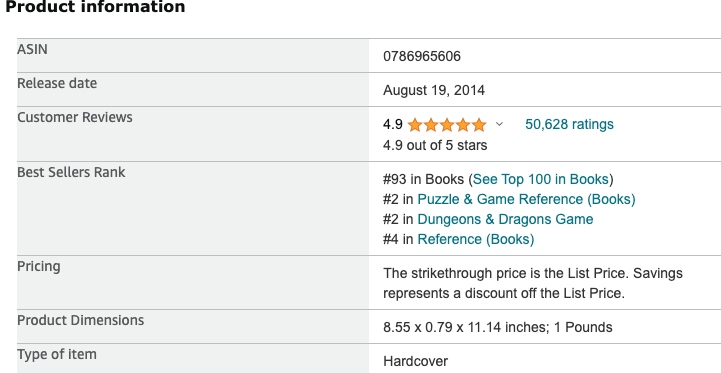The width and height of the screenshot is (721, 373).
Task: Click the strikethrough price explanation text
Action: (x=533, y=283)
